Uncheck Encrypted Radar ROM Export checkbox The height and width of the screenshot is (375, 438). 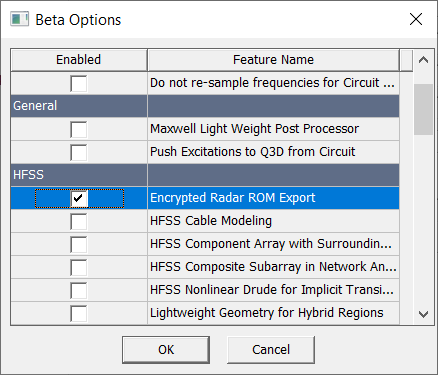79,198
